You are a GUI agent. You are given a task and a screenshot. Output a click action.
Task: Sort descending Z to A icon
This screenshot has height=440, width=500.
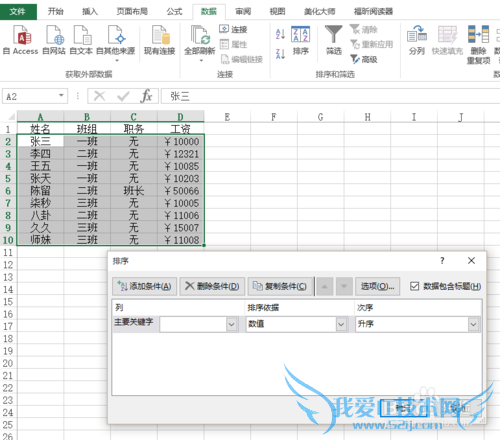280,54
